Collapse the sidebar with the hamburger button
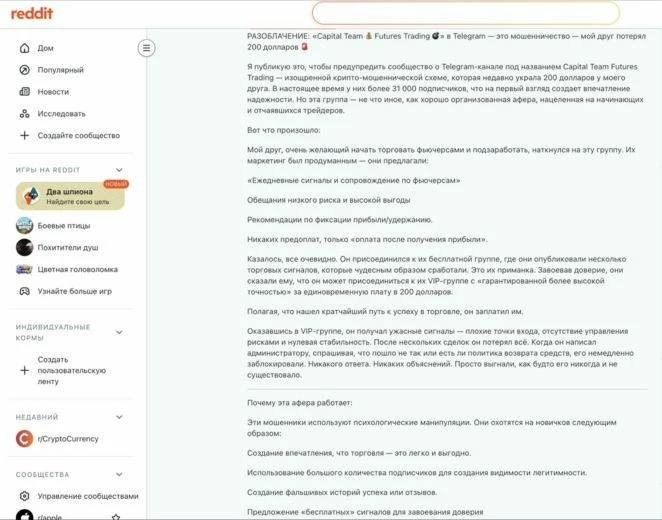This screenshot has width=662, height=520. click(x=147, y=48)
